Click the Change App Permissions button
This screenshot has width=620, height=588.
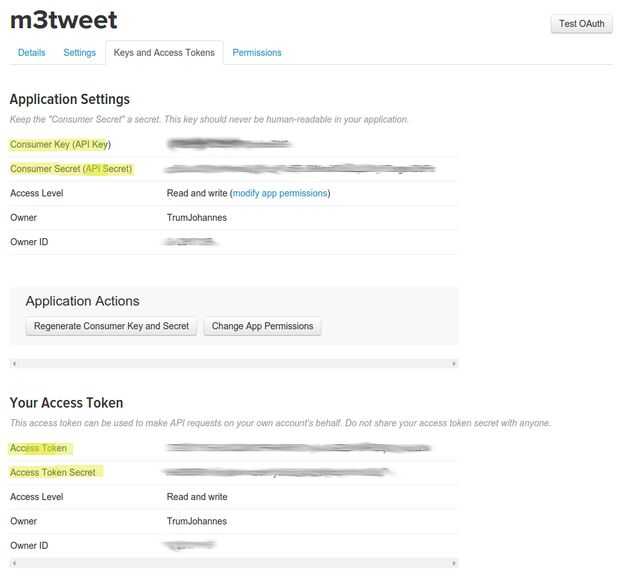[262, 326]
